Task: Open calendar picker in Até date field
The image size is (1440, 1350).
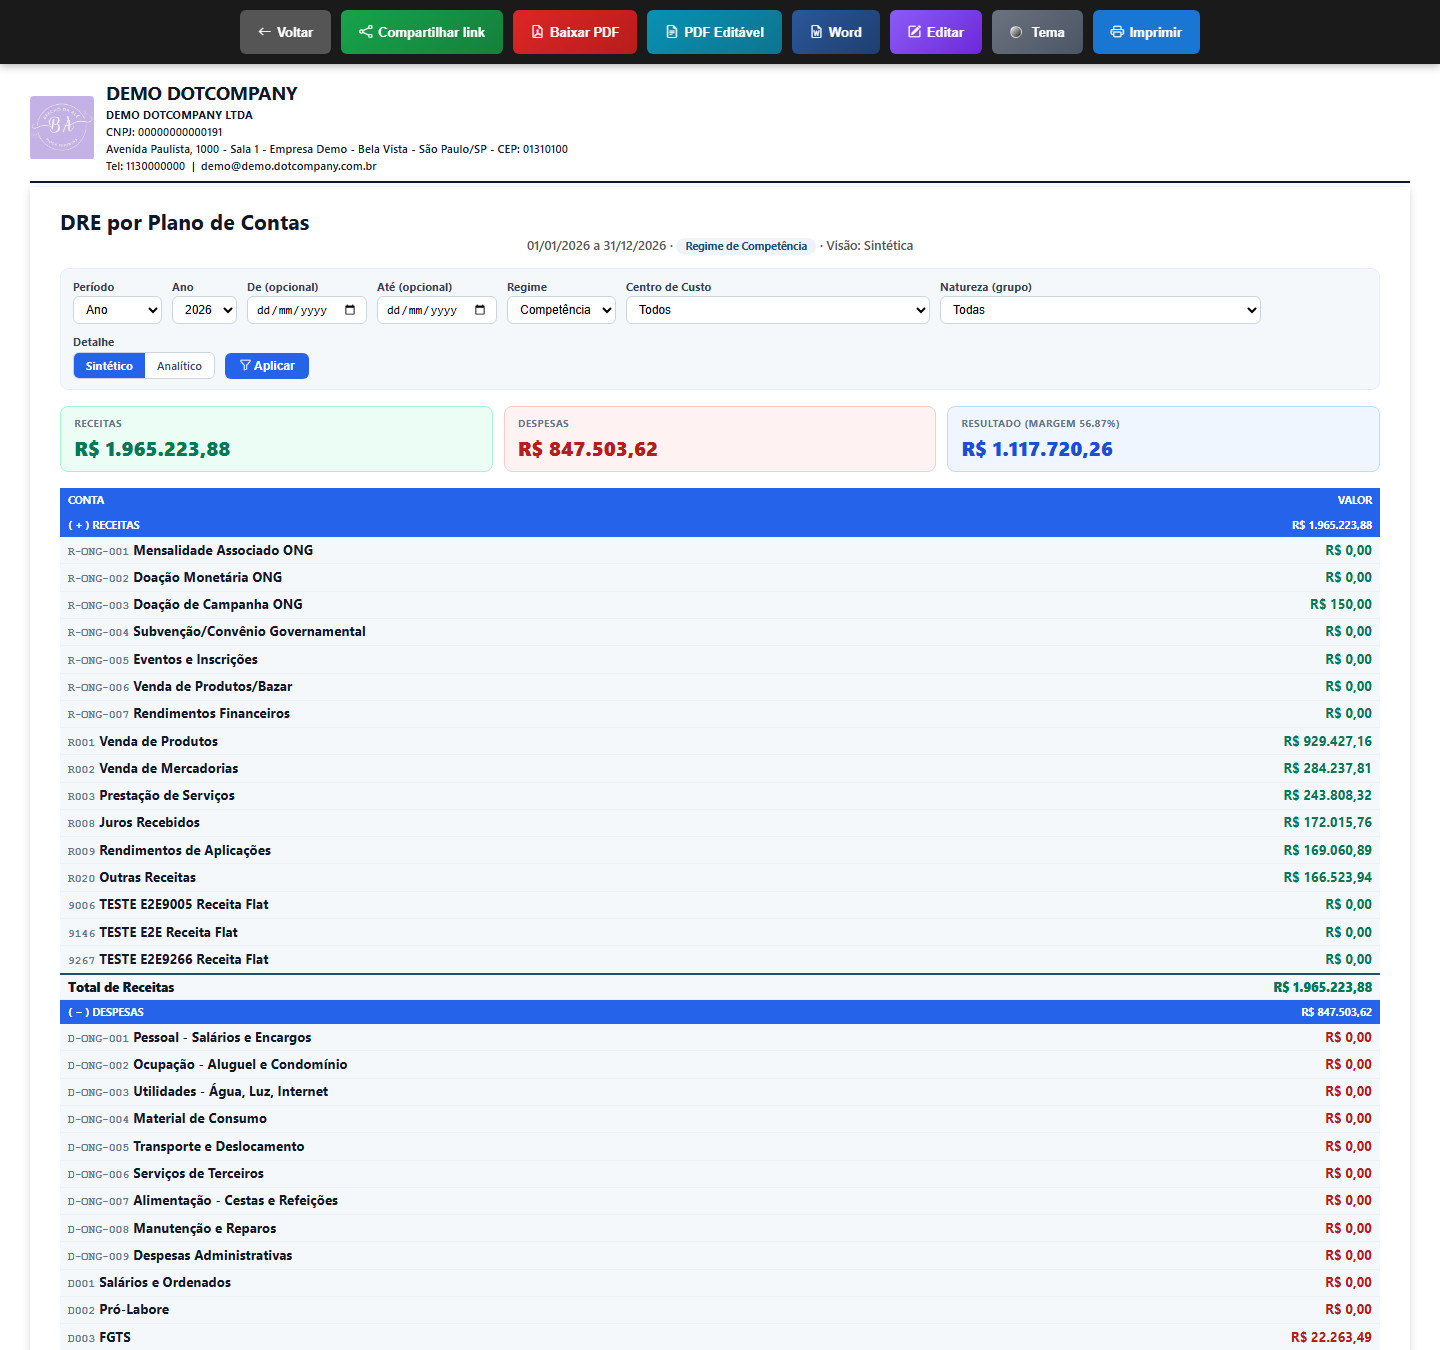Action: click(480, 310)
